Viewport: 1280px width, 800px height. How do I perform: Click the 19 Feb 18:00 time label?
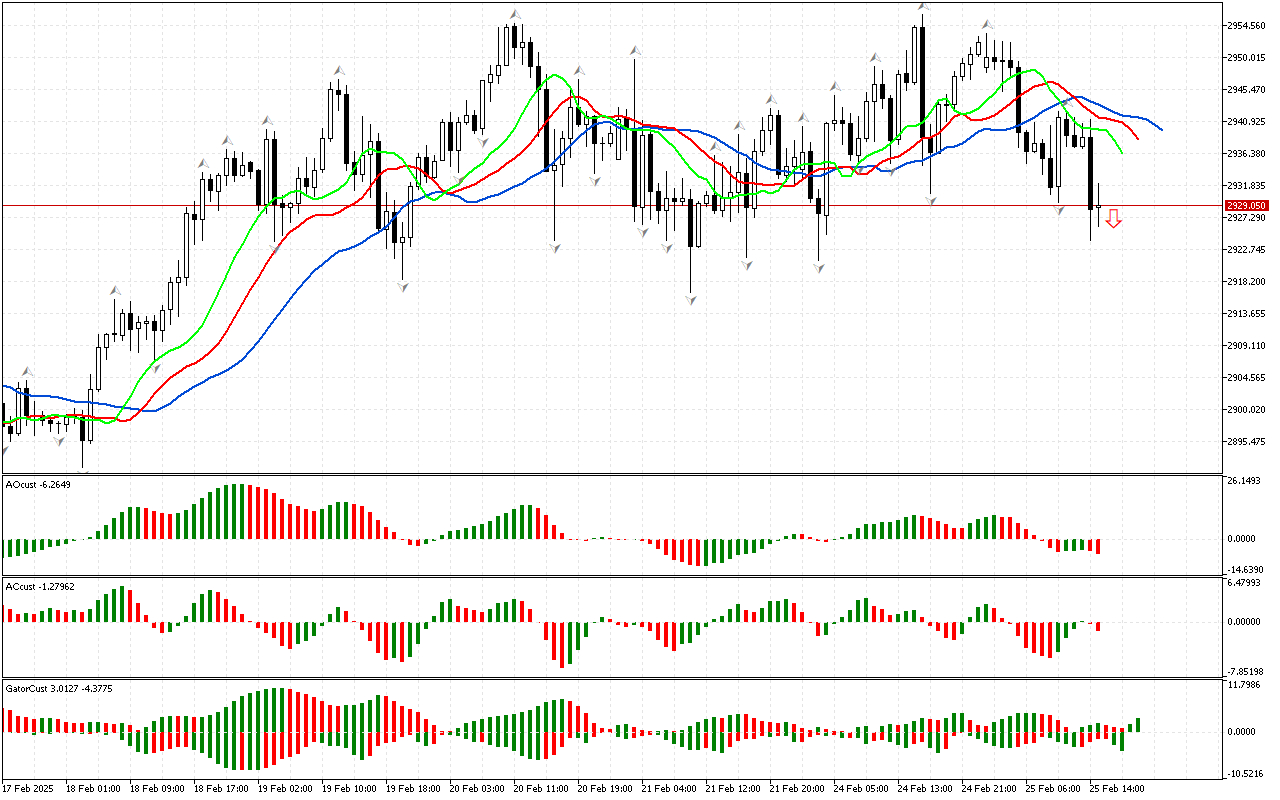tap(413, 789)
